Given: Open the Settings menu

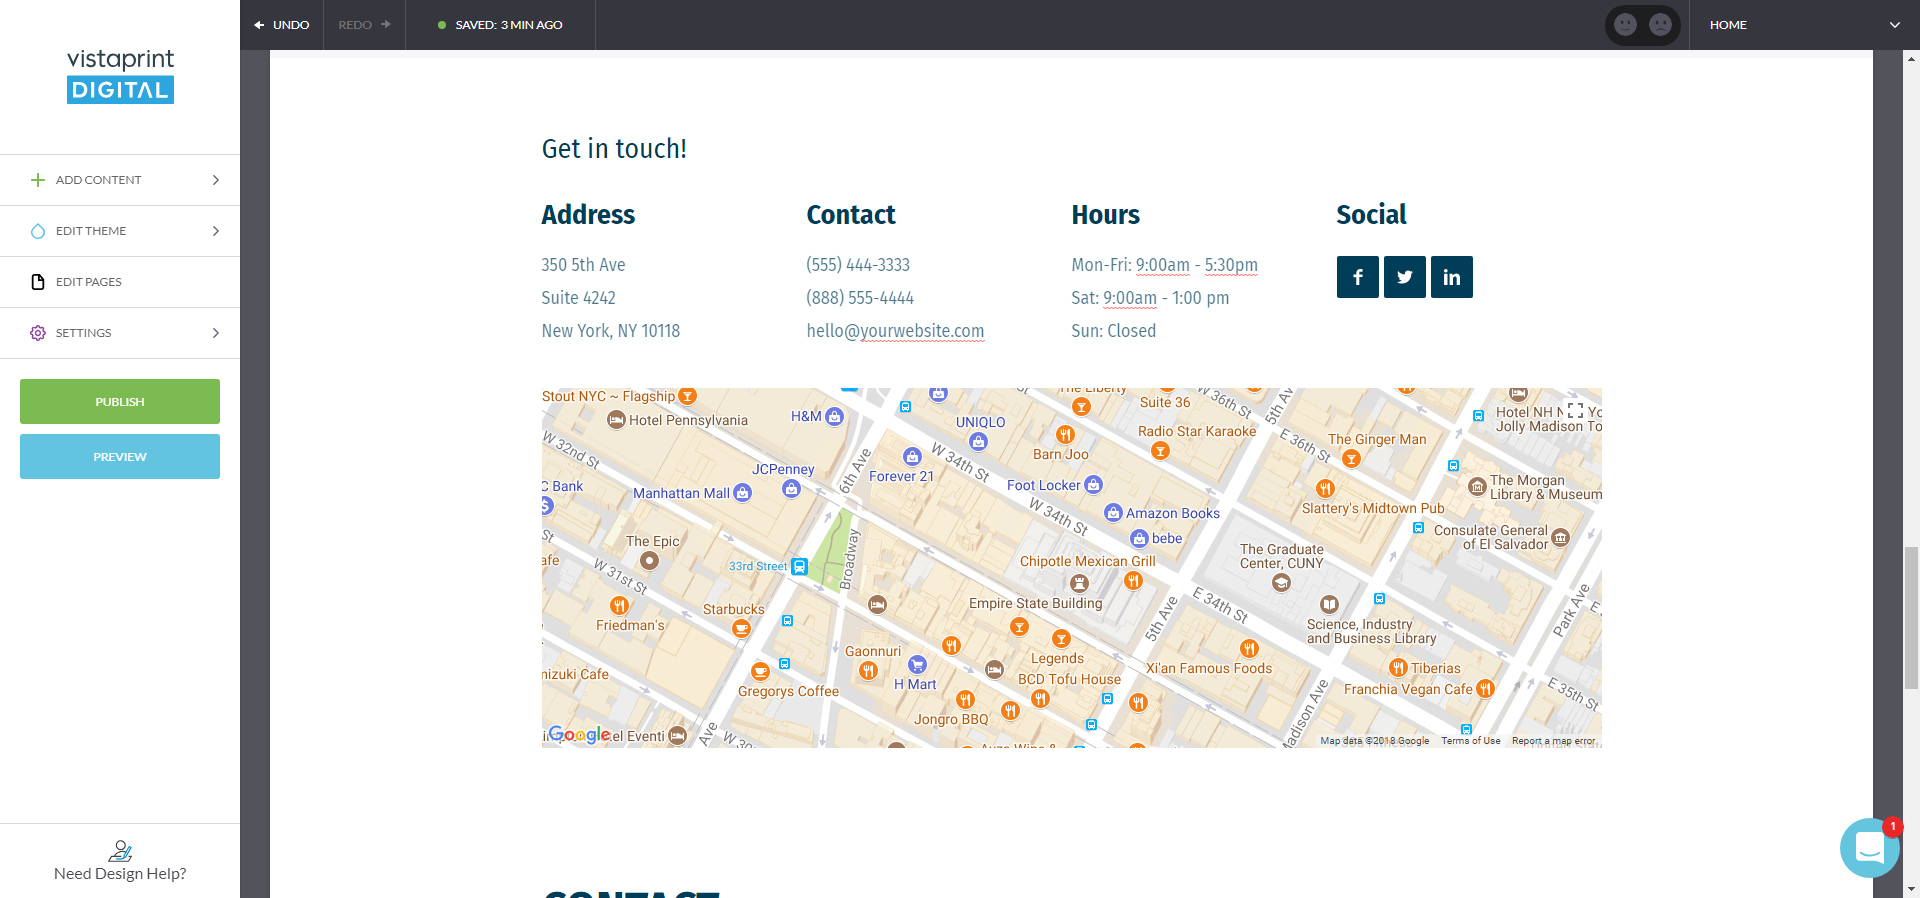Looking at the screenshot, I should (x=120, y=333).
